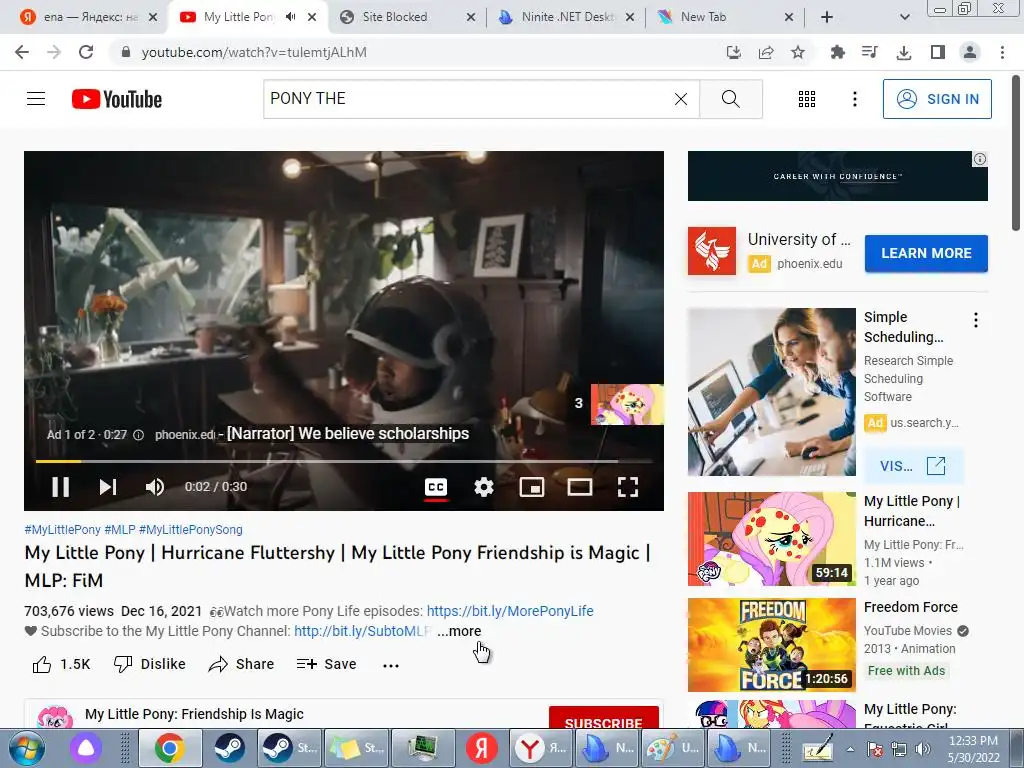Open the bit.ly/MorePonyLife link

(510, 611)
